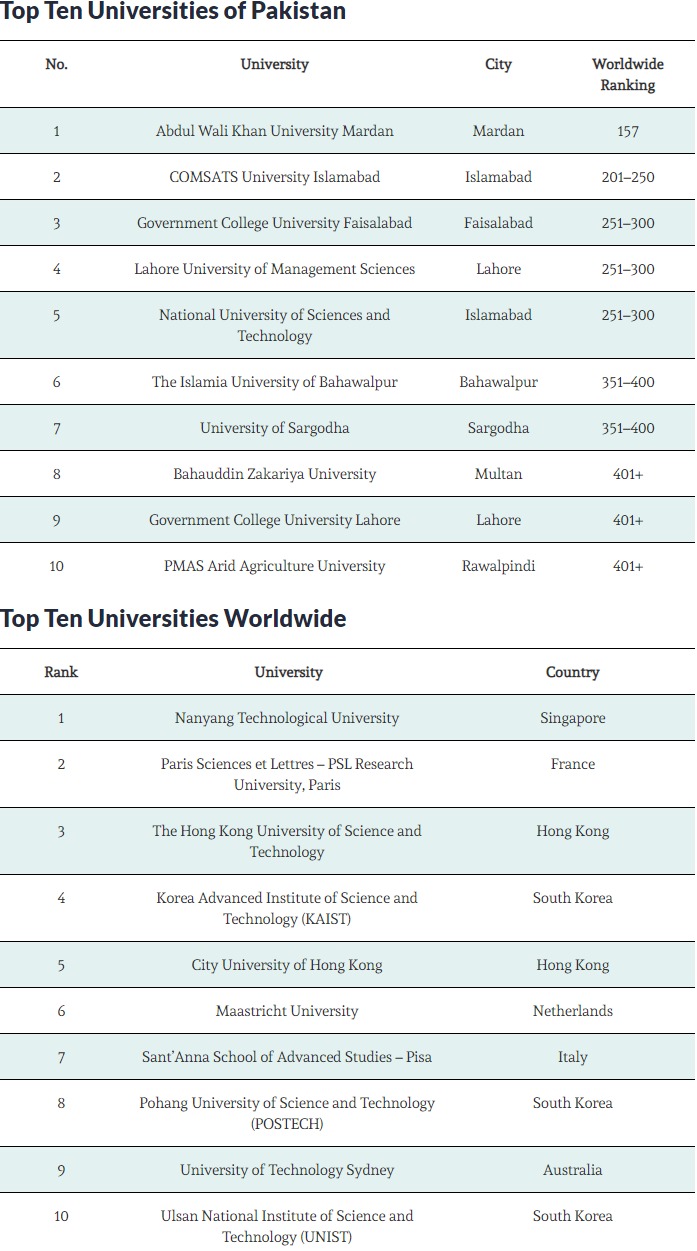Click 401+ in PMAS Arid Agriculture row

[628, 566]
